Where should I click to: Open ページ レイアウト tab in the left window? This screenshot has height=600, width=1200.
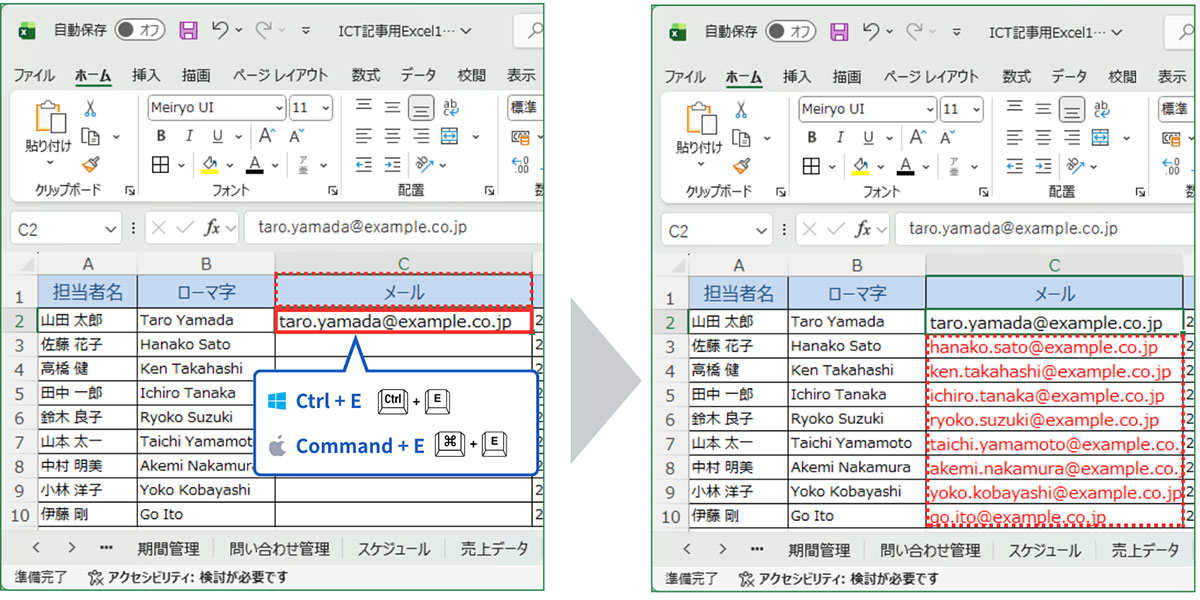[280, 75]
